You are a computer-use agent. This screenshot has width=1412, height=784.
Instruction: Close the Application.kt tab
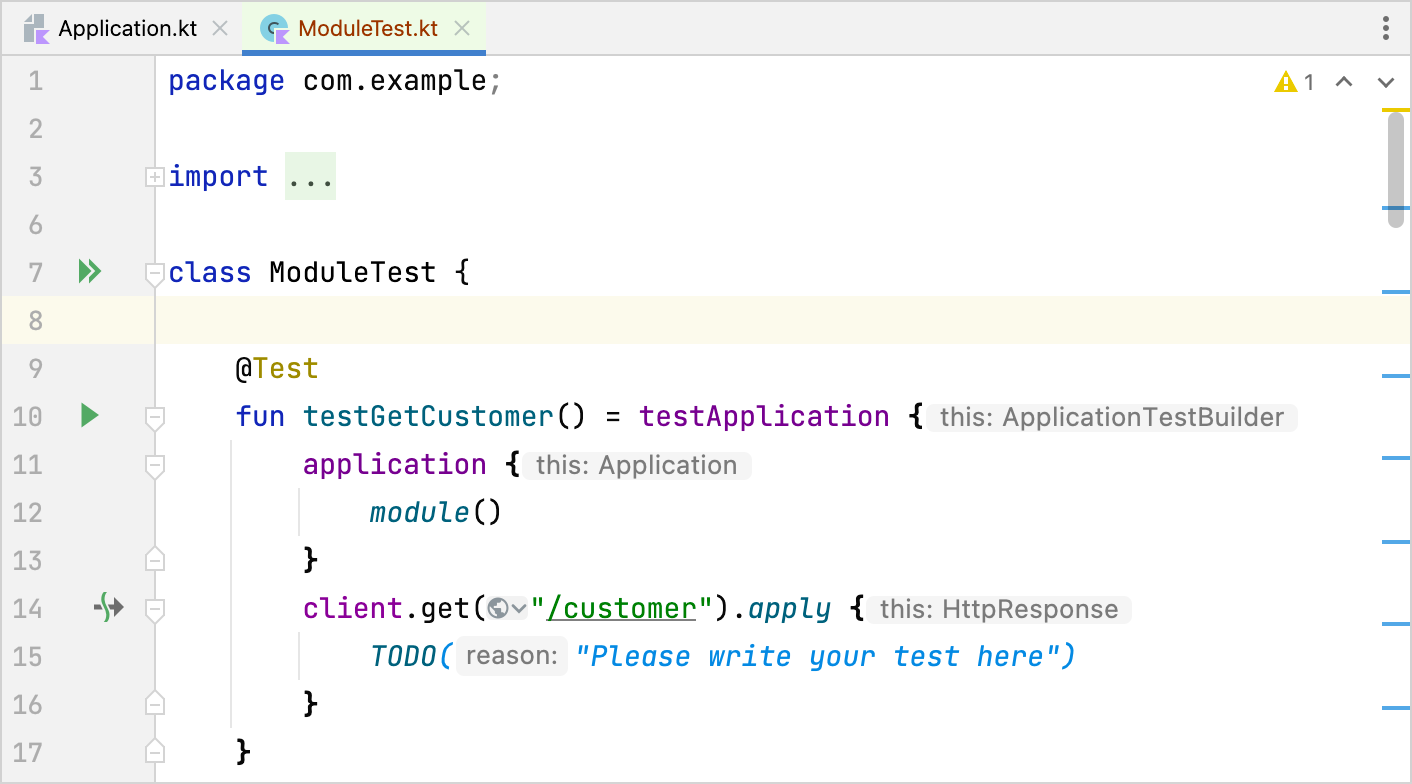click(219, 28)
